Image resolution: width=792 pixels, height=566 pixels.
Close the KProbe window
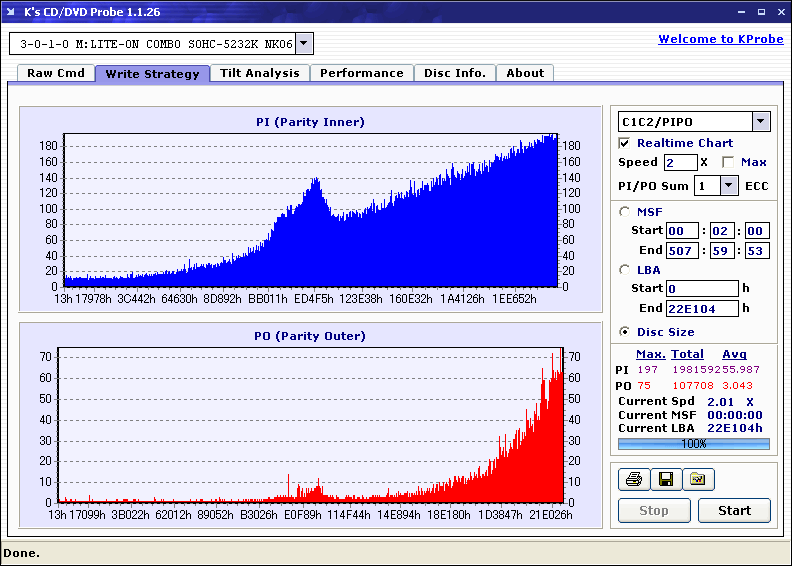point(781,12)
